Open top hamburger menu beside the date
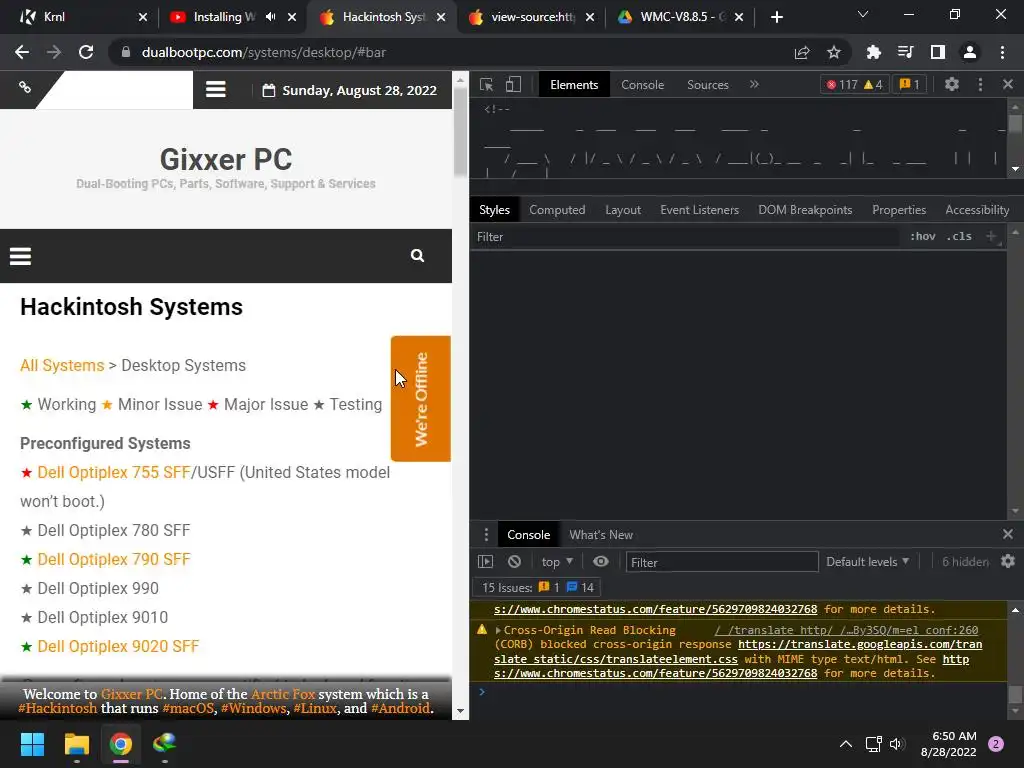The width and height of the screenshot is (1024, 768). point(216,89)
